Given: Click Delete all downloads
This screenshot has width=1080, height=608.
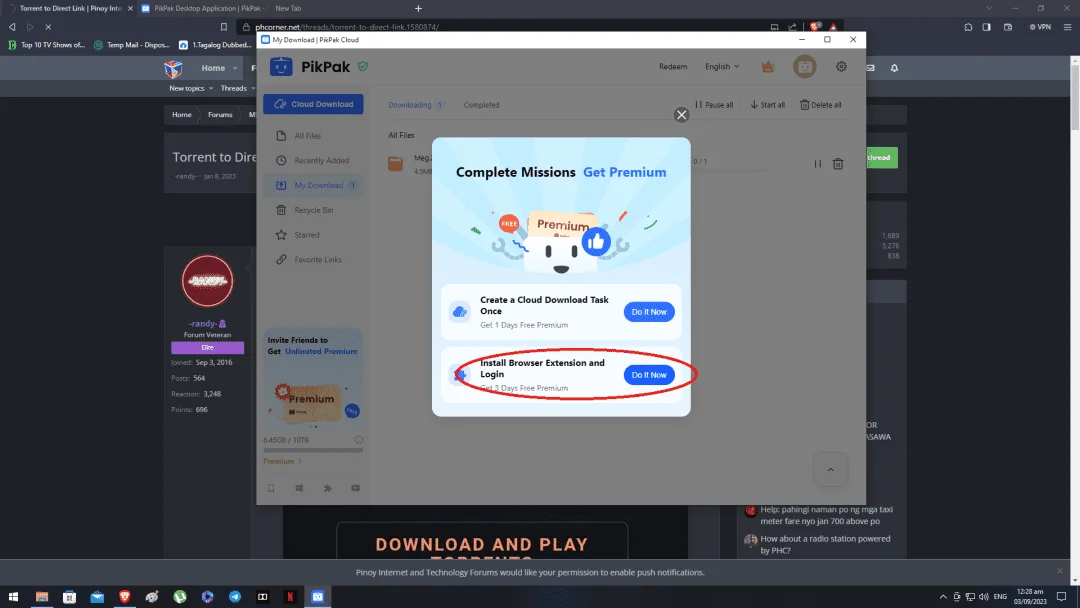Looking at the screenshot, I should [820, 105].
